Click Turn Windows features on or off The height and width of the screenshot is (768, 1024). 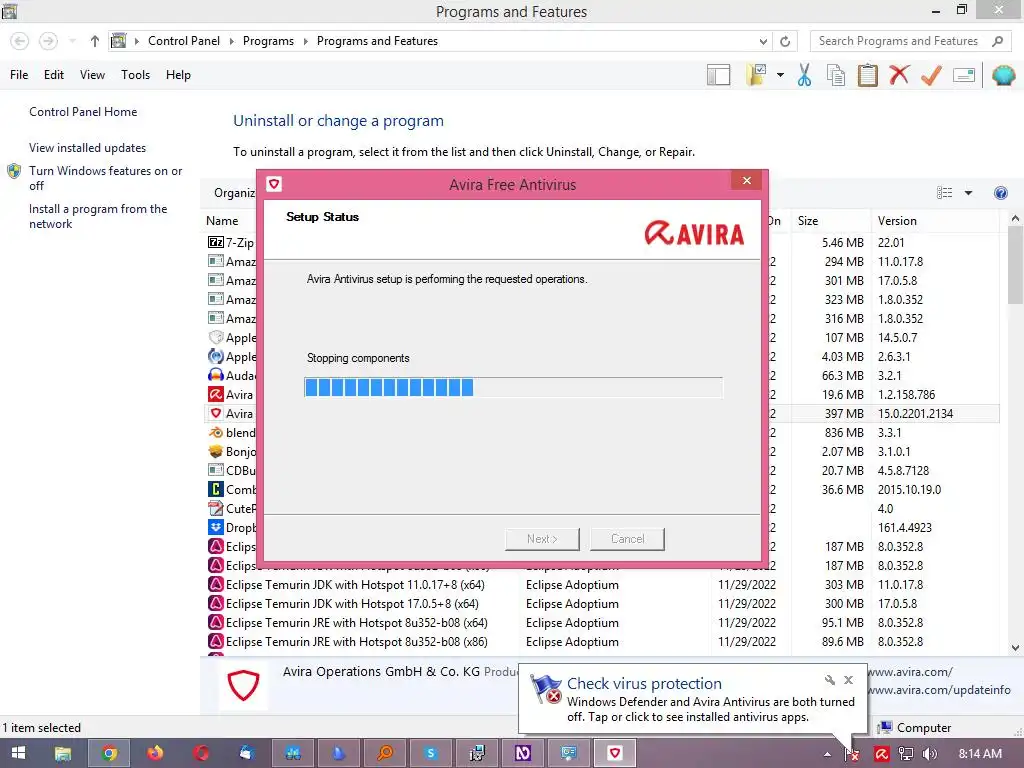coord(105,178)
